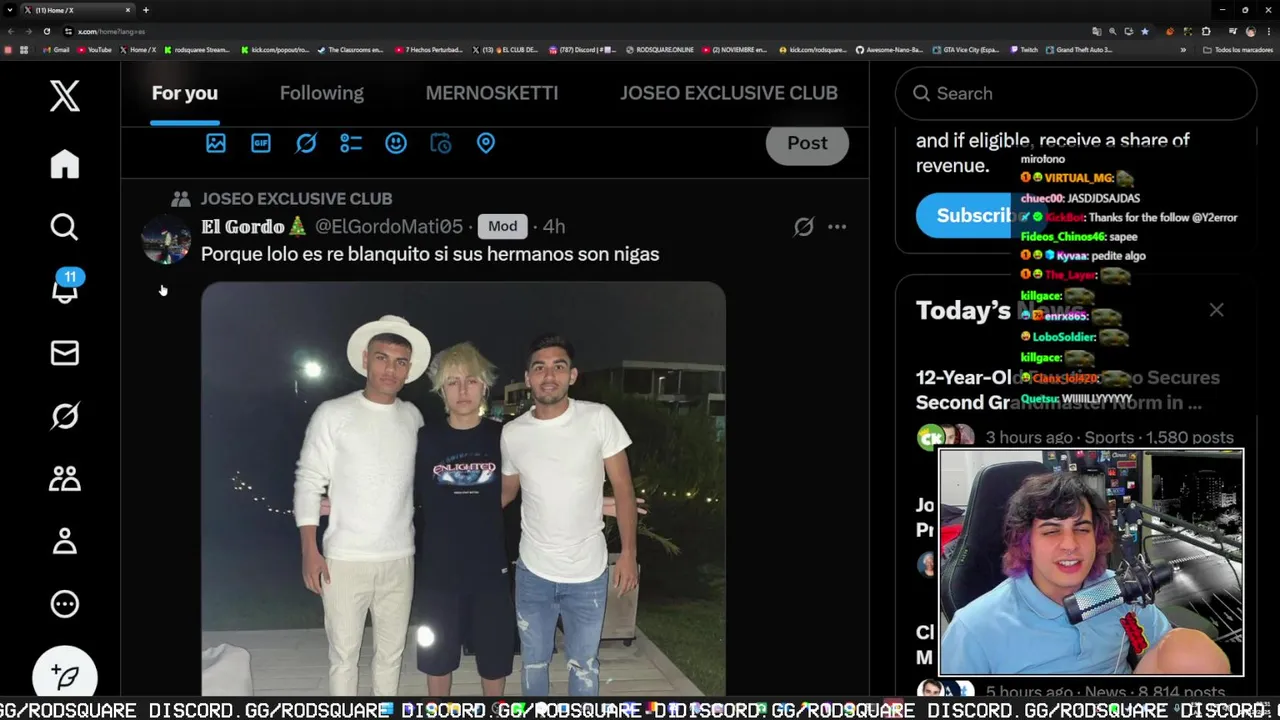Click the Mod badge on the post
This screenshot has height=720, width=1280.
pyautogui.click(x=502, y=227)
